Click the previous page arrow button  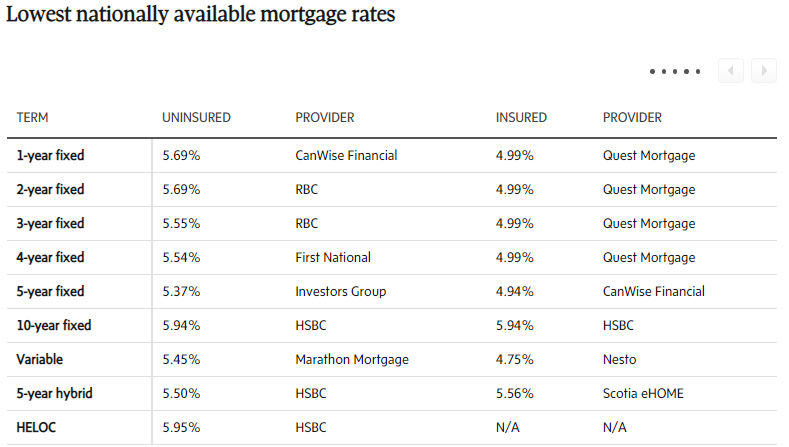pos(731,71)
